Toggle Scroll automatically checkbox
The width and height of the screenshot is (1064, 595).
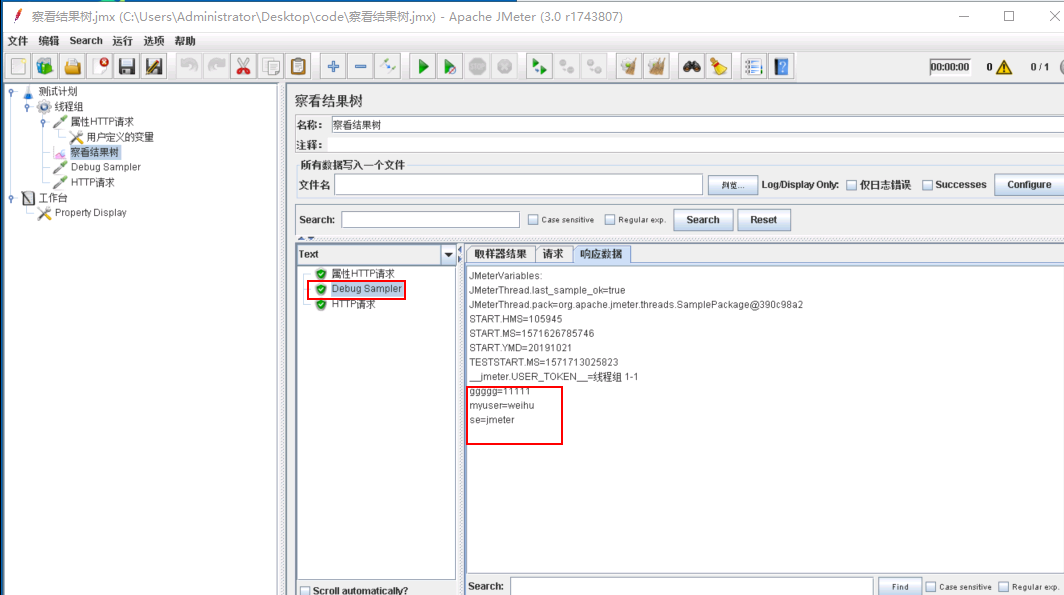[305, 590]
